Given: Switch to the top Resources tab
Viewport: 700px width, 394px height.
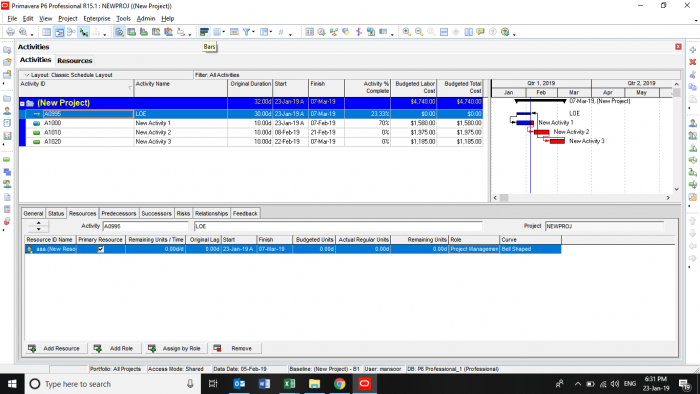Looking at the screenshot, I should (x=75, y=60).
